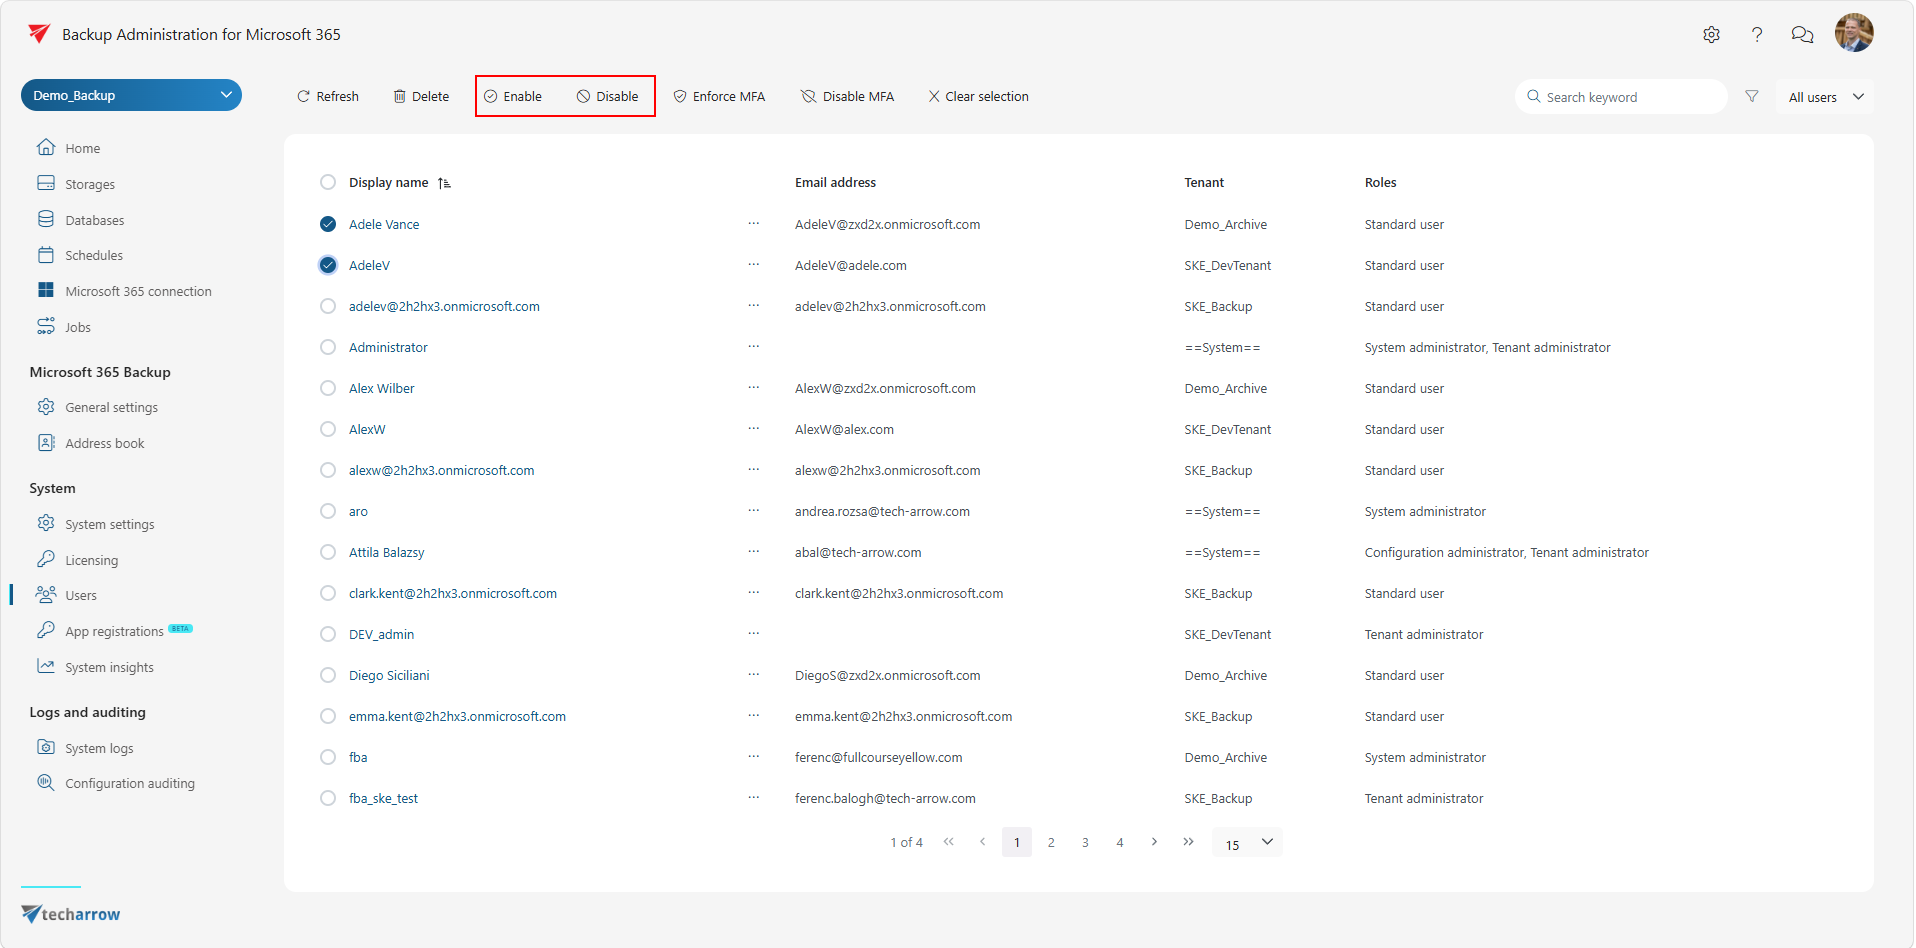
Task: Open the settings gear in header
Action: click(1711, 34)
